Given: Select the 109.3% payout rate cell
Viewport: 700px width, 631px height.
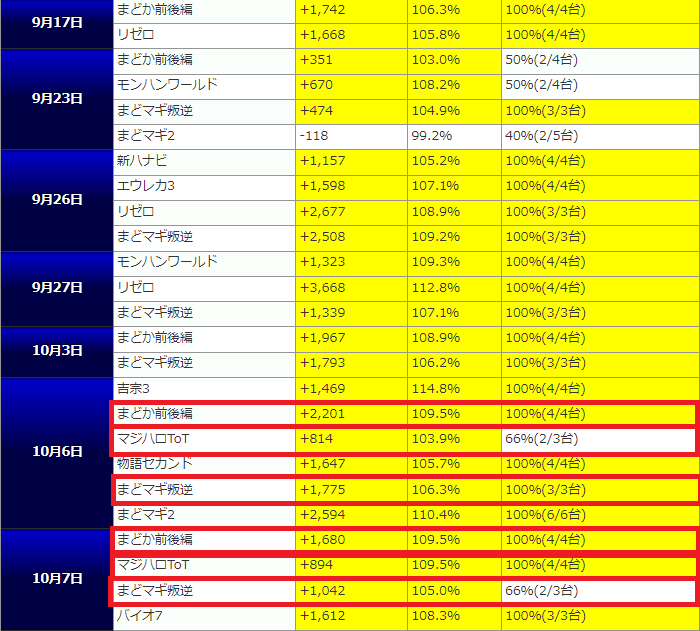Looking at the screenshot, I should [x=454, y=263].
